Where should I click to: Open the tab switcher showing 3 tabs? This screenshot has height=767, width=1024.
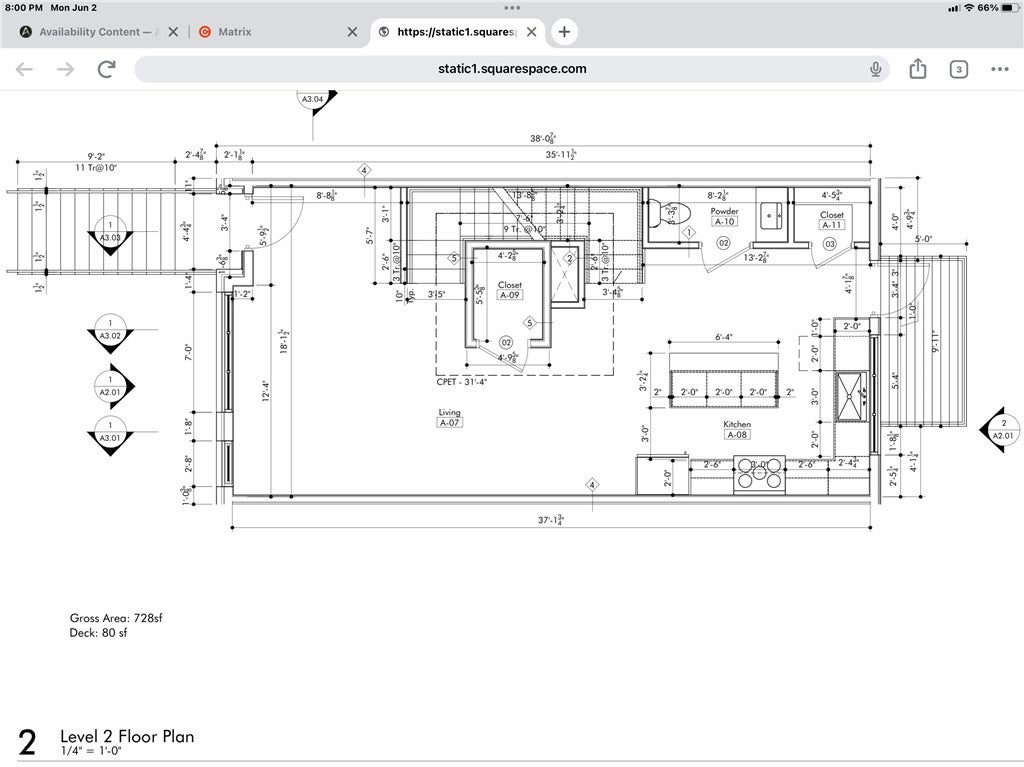[958, 69]
